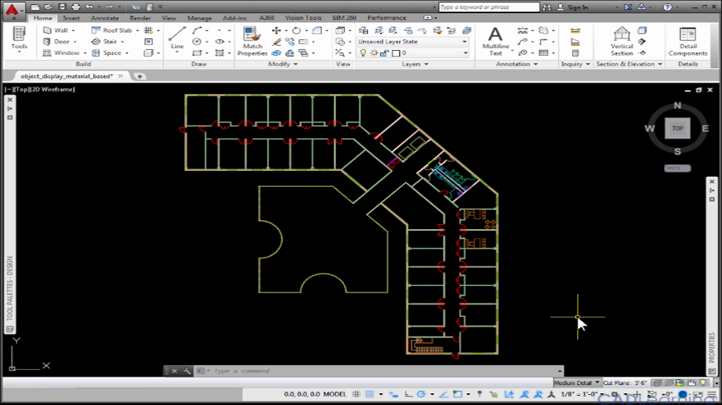Select the Window tool
The height and width of the screenshot is (405, 722).
(x=64, y=52)
